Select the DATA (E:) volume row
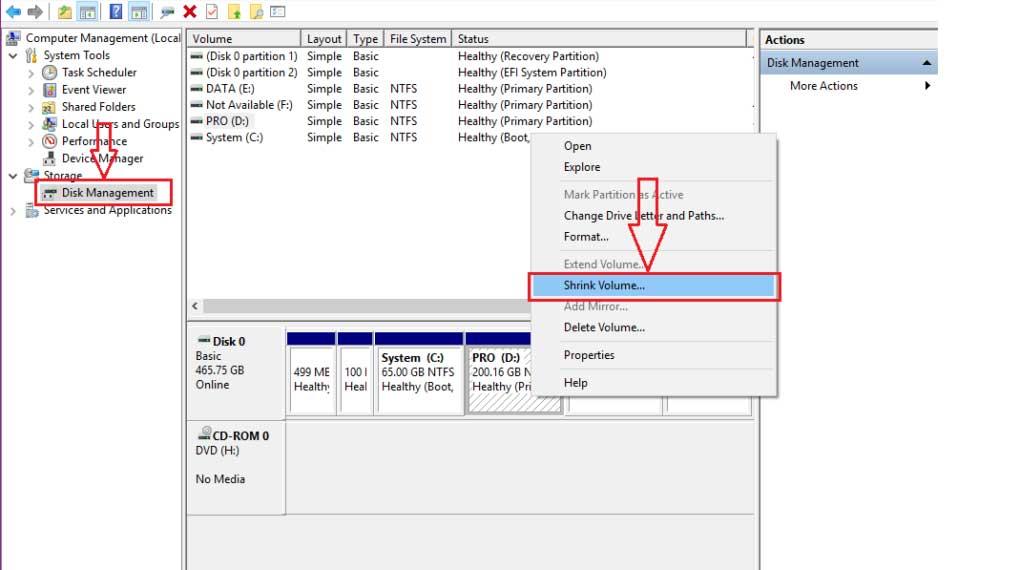The image size is (1020, 570). tap(470, 88)
